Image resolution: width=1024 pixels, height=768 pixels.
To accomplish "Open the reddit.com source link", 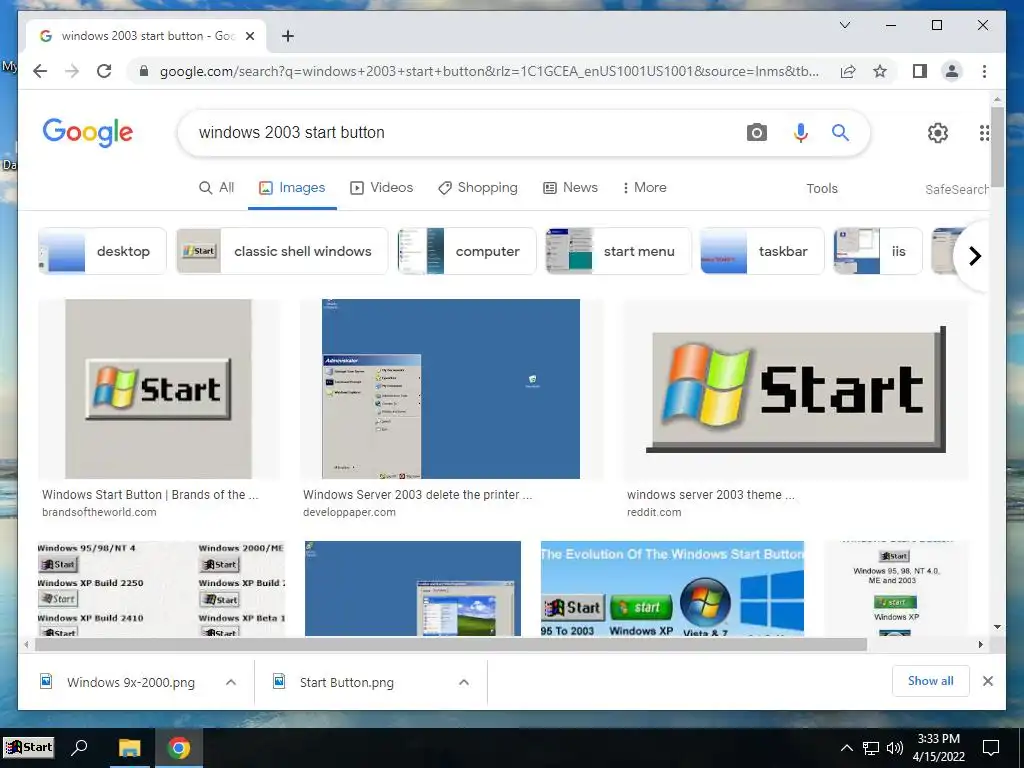I will click(654, 512).
